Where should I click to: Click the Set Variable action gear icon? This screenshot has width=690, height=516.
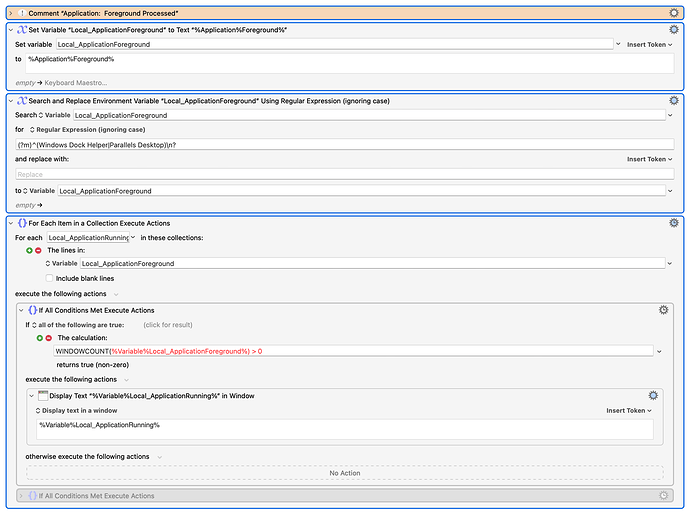[x=673, y=30]
